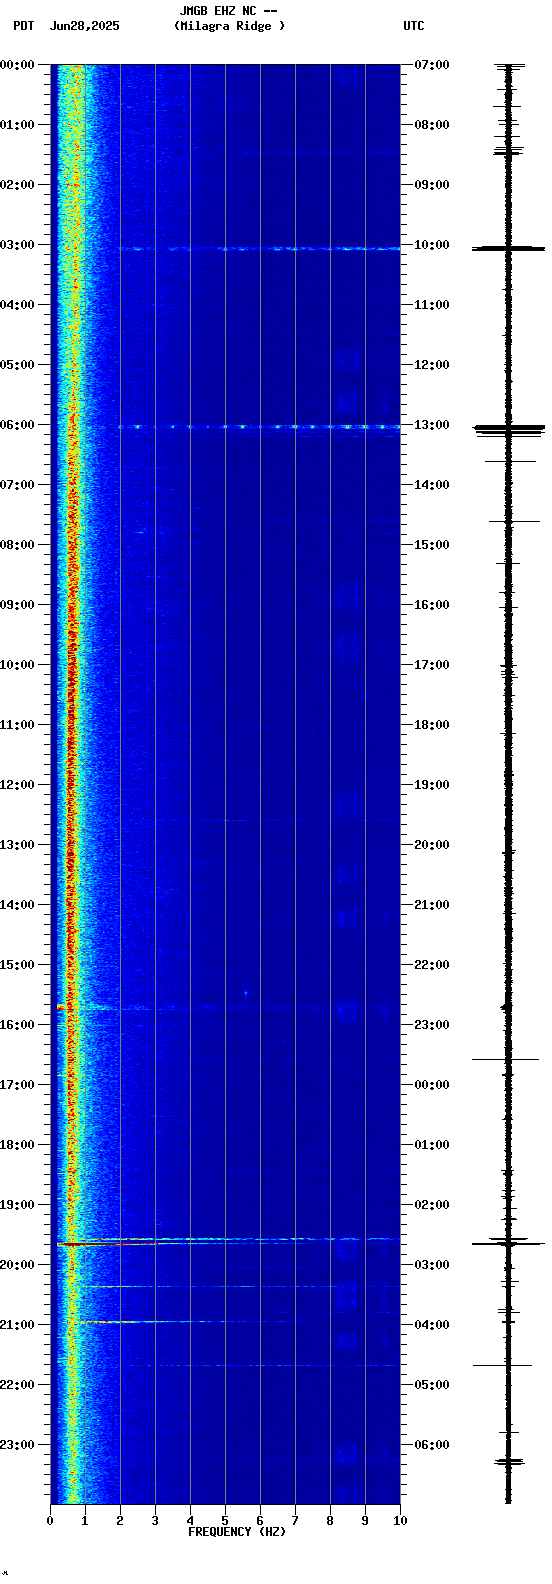Click the 'PDT' timezone label
552x1584 pixels.
point(23,26)
